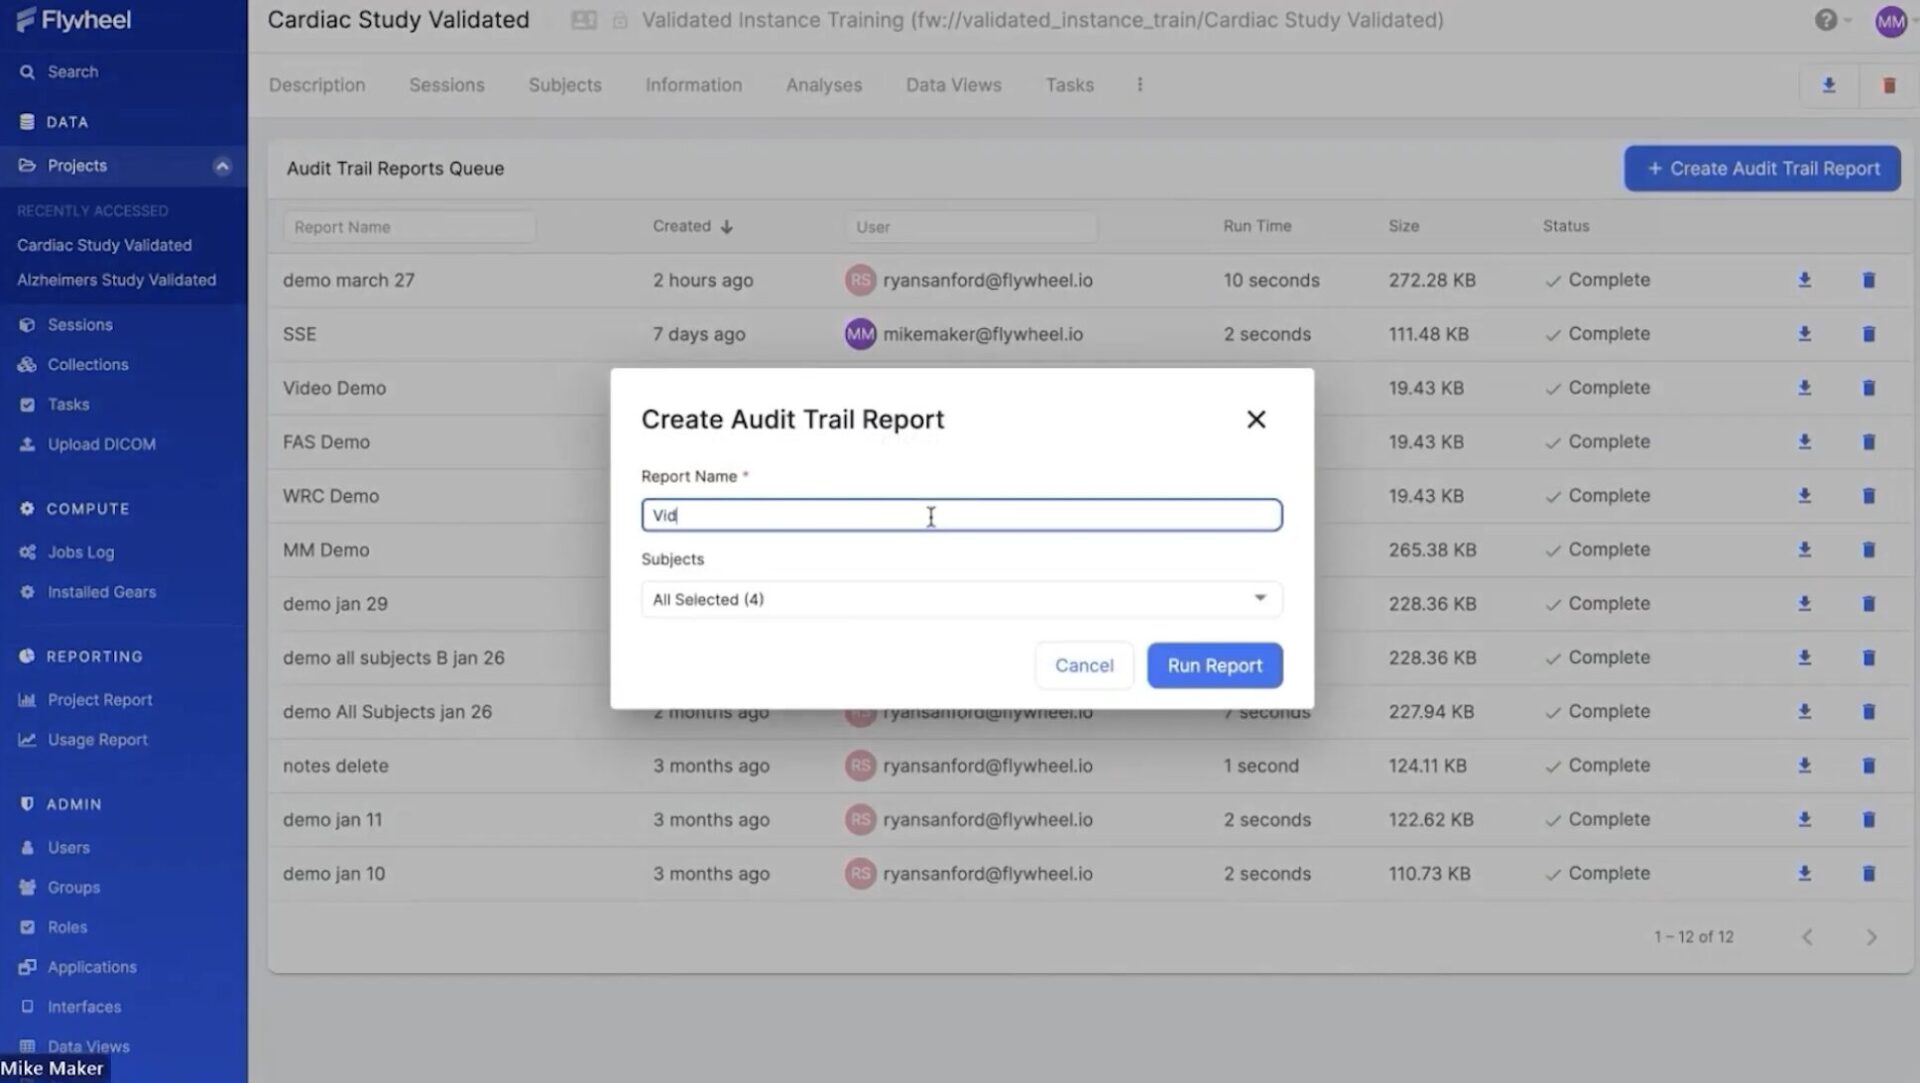Screen dimensions: 1920x1083
Task: Delete the notes delete report
Action: click(1868, 765)
